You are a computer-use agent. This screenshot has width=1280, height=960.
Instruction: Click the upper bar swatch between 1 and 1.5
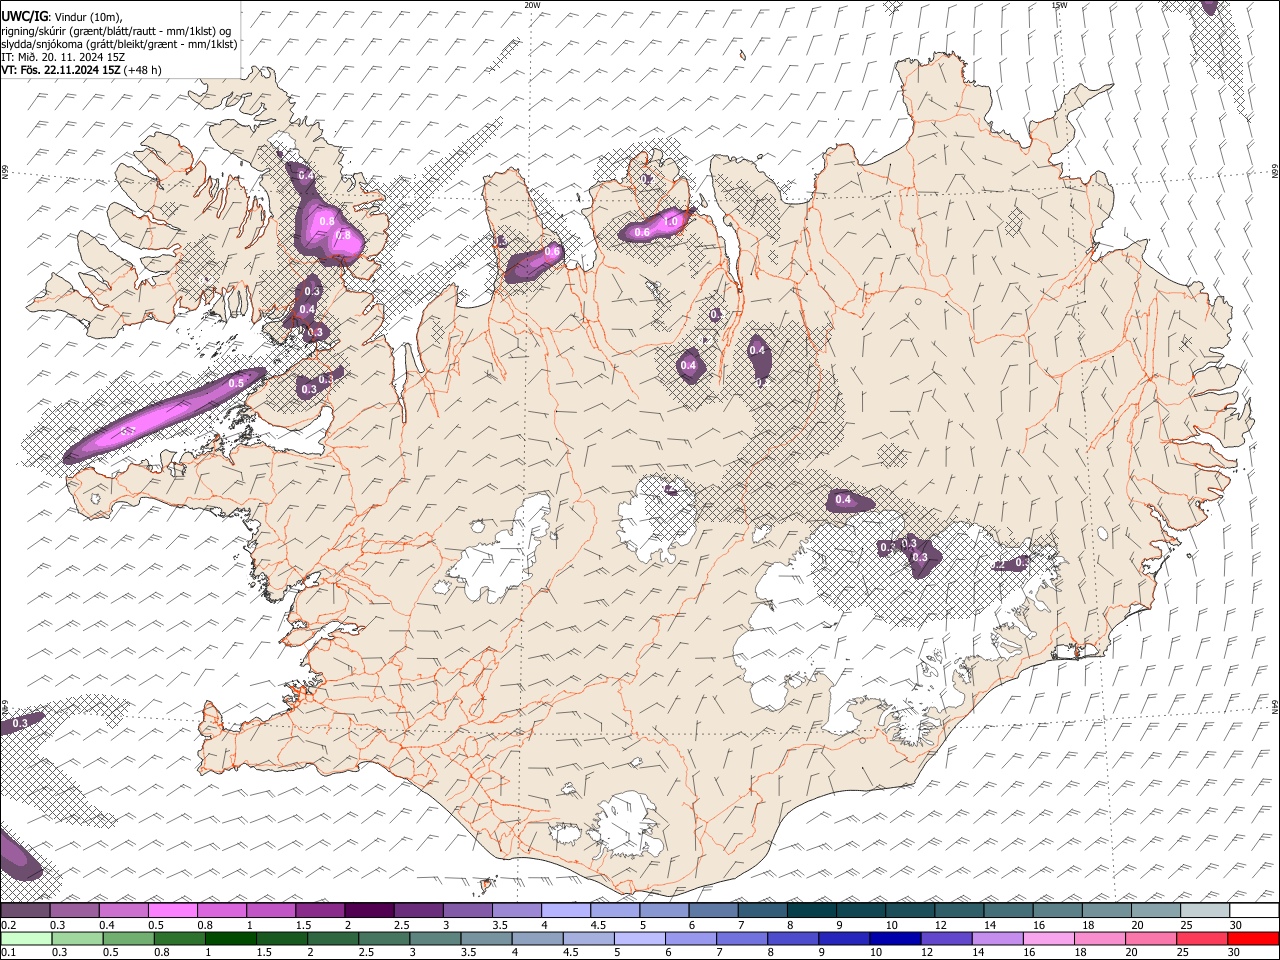(271, 911)
